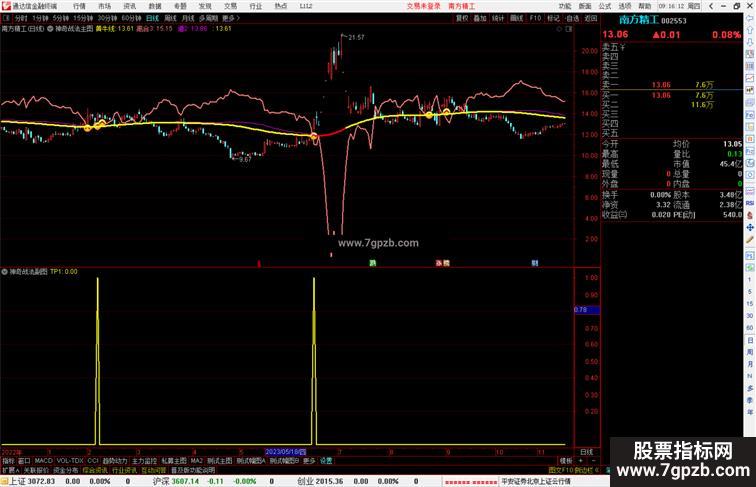Select the 主力监控 indicator tab

144,461
